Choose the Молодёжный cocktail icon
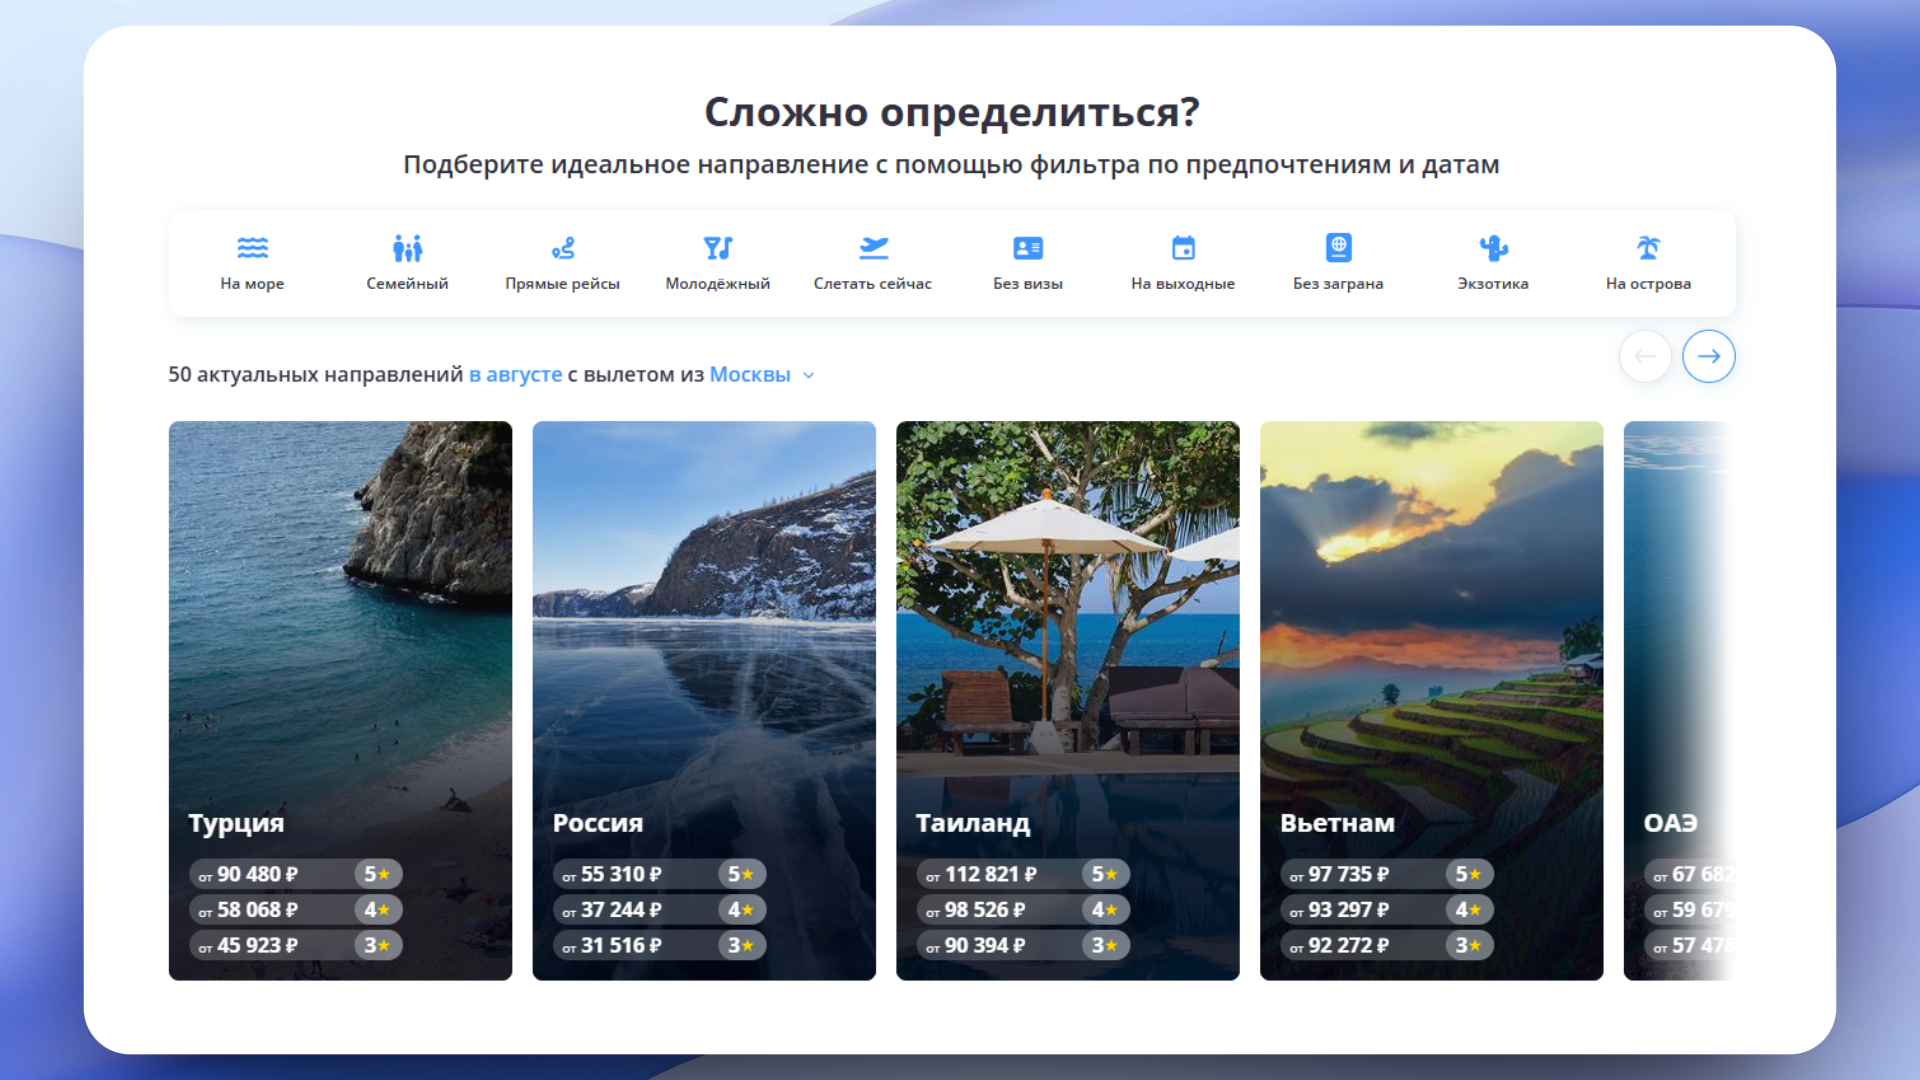This screenshot has width=1920, height=1080. [717, 248]
